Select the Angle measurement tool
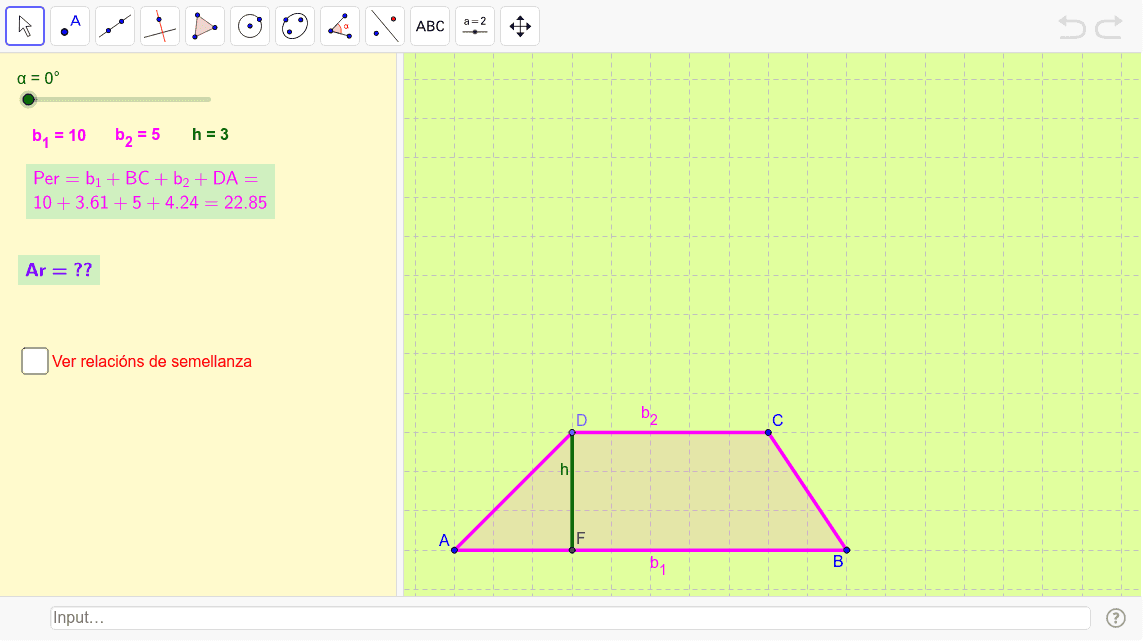1143x641 pixels. coord(340,26)
